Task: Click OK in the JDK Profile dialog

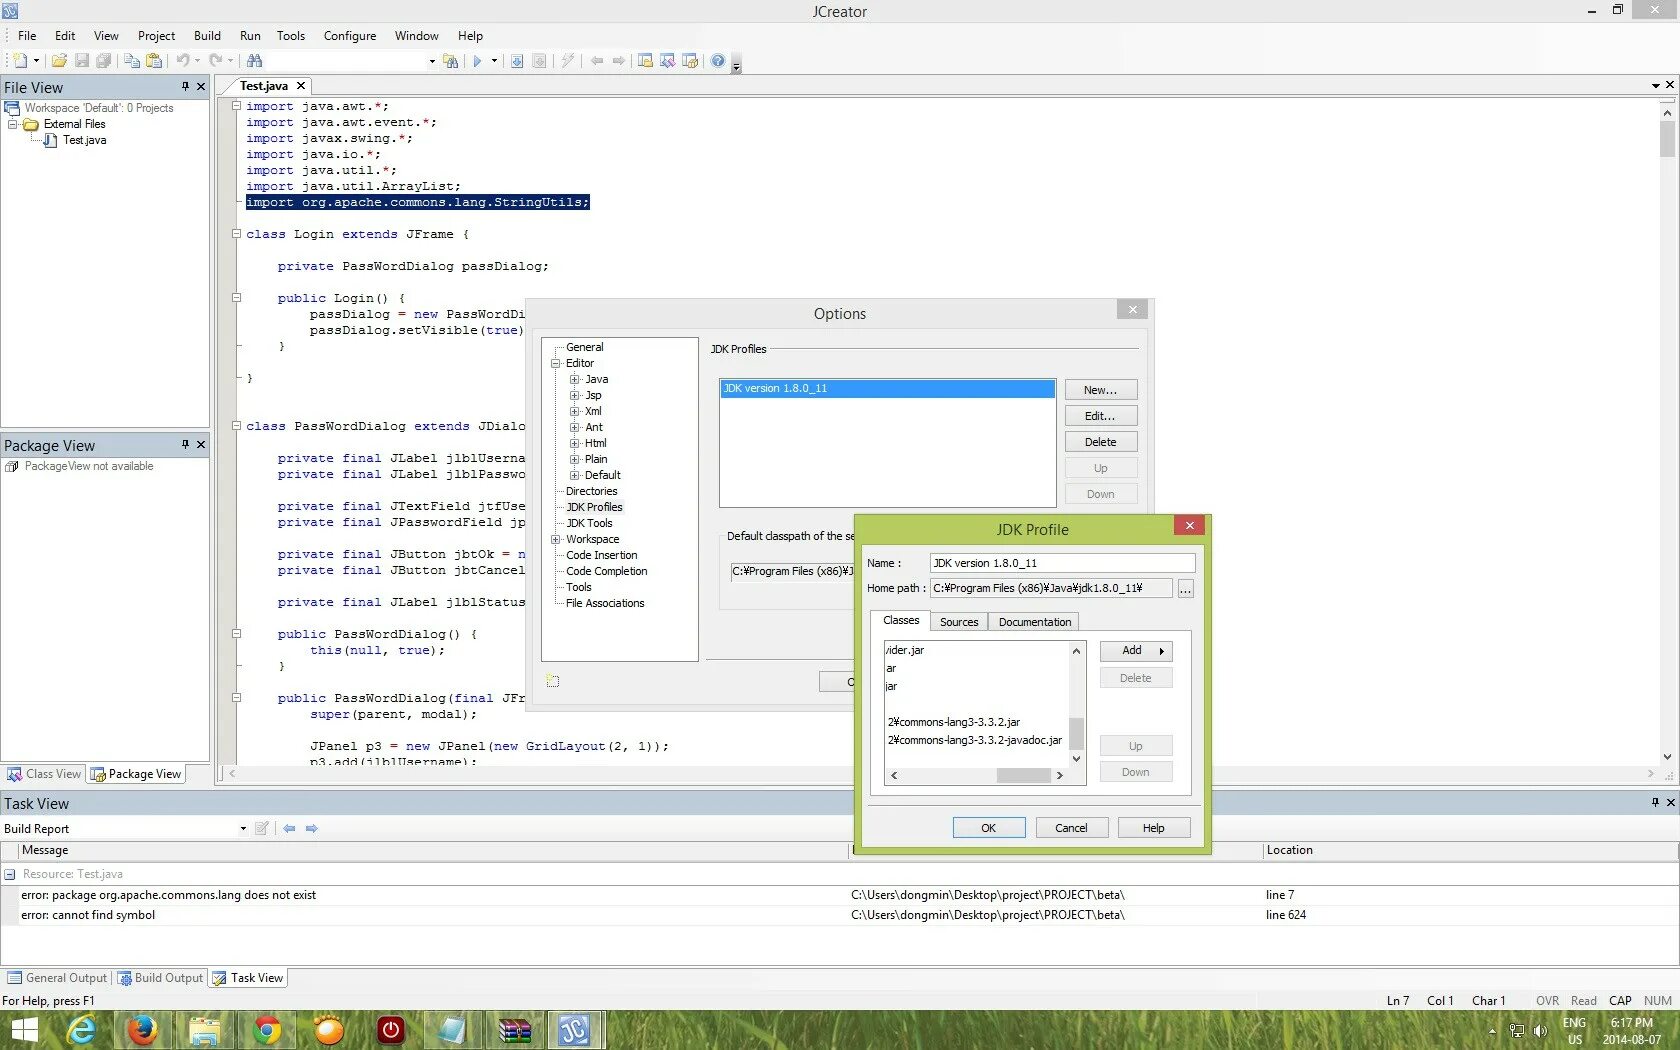Action: tap(989, 828)
